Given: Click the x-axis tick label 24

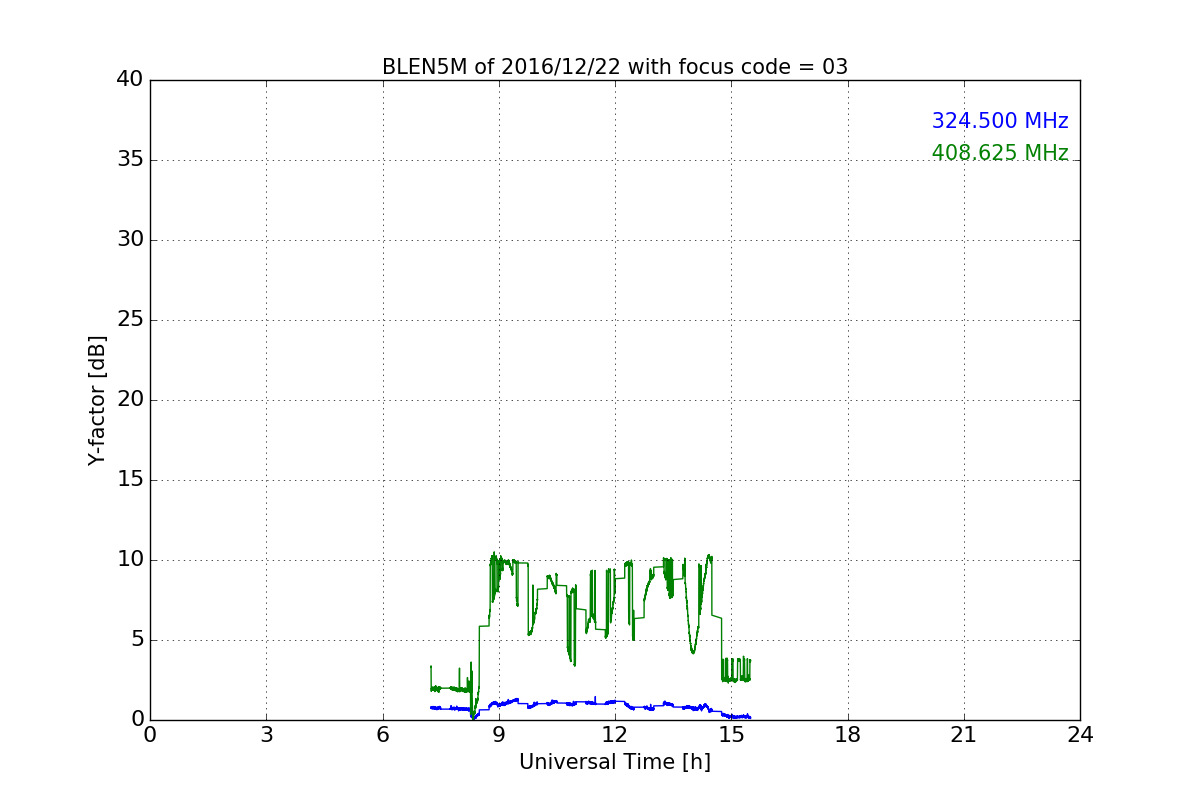Looking at the screenshot, I should click(1080, 735).
